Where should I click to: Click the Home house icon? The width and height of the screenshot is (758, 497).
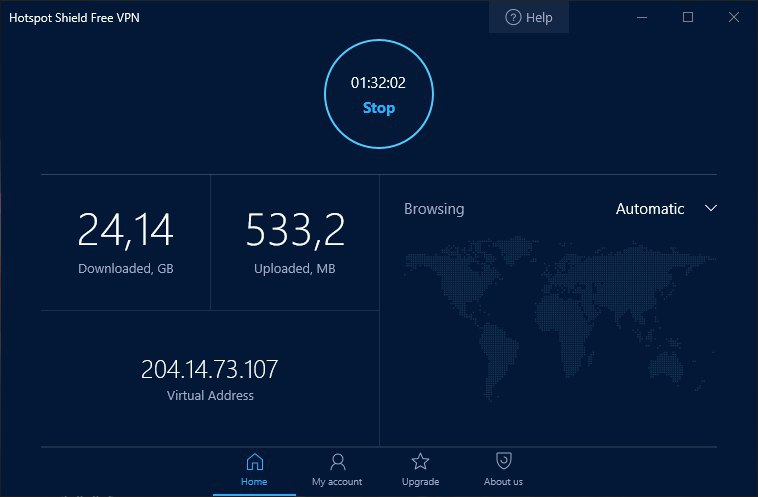[x=254, y=462]
